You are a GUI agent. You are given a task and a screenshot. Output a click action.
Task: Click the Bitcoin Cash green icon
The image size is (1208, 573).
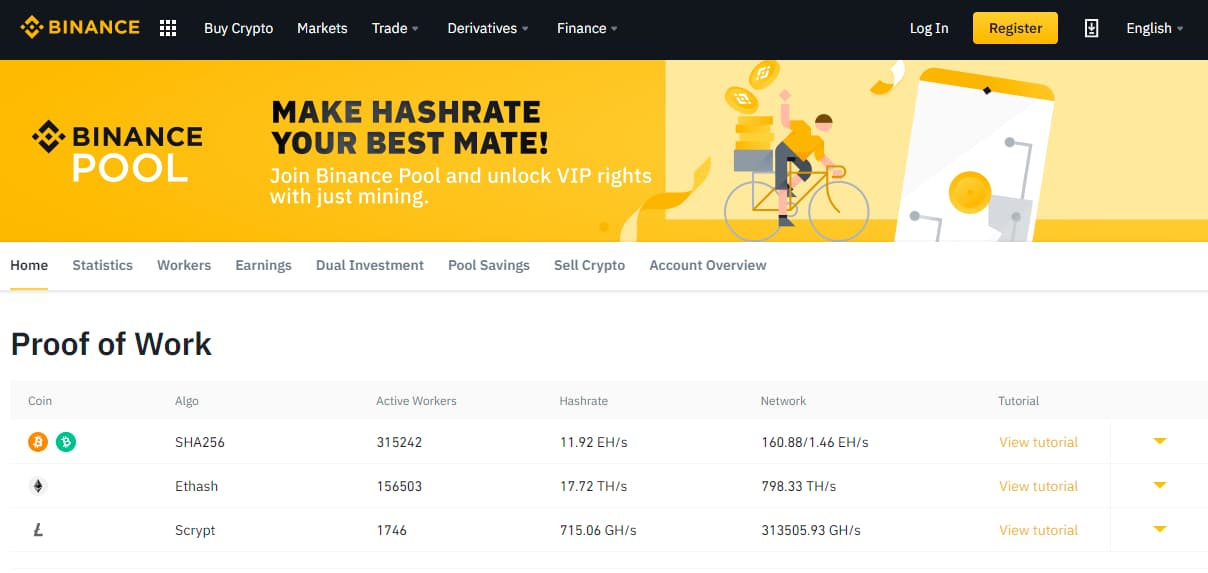click(66, 442)
